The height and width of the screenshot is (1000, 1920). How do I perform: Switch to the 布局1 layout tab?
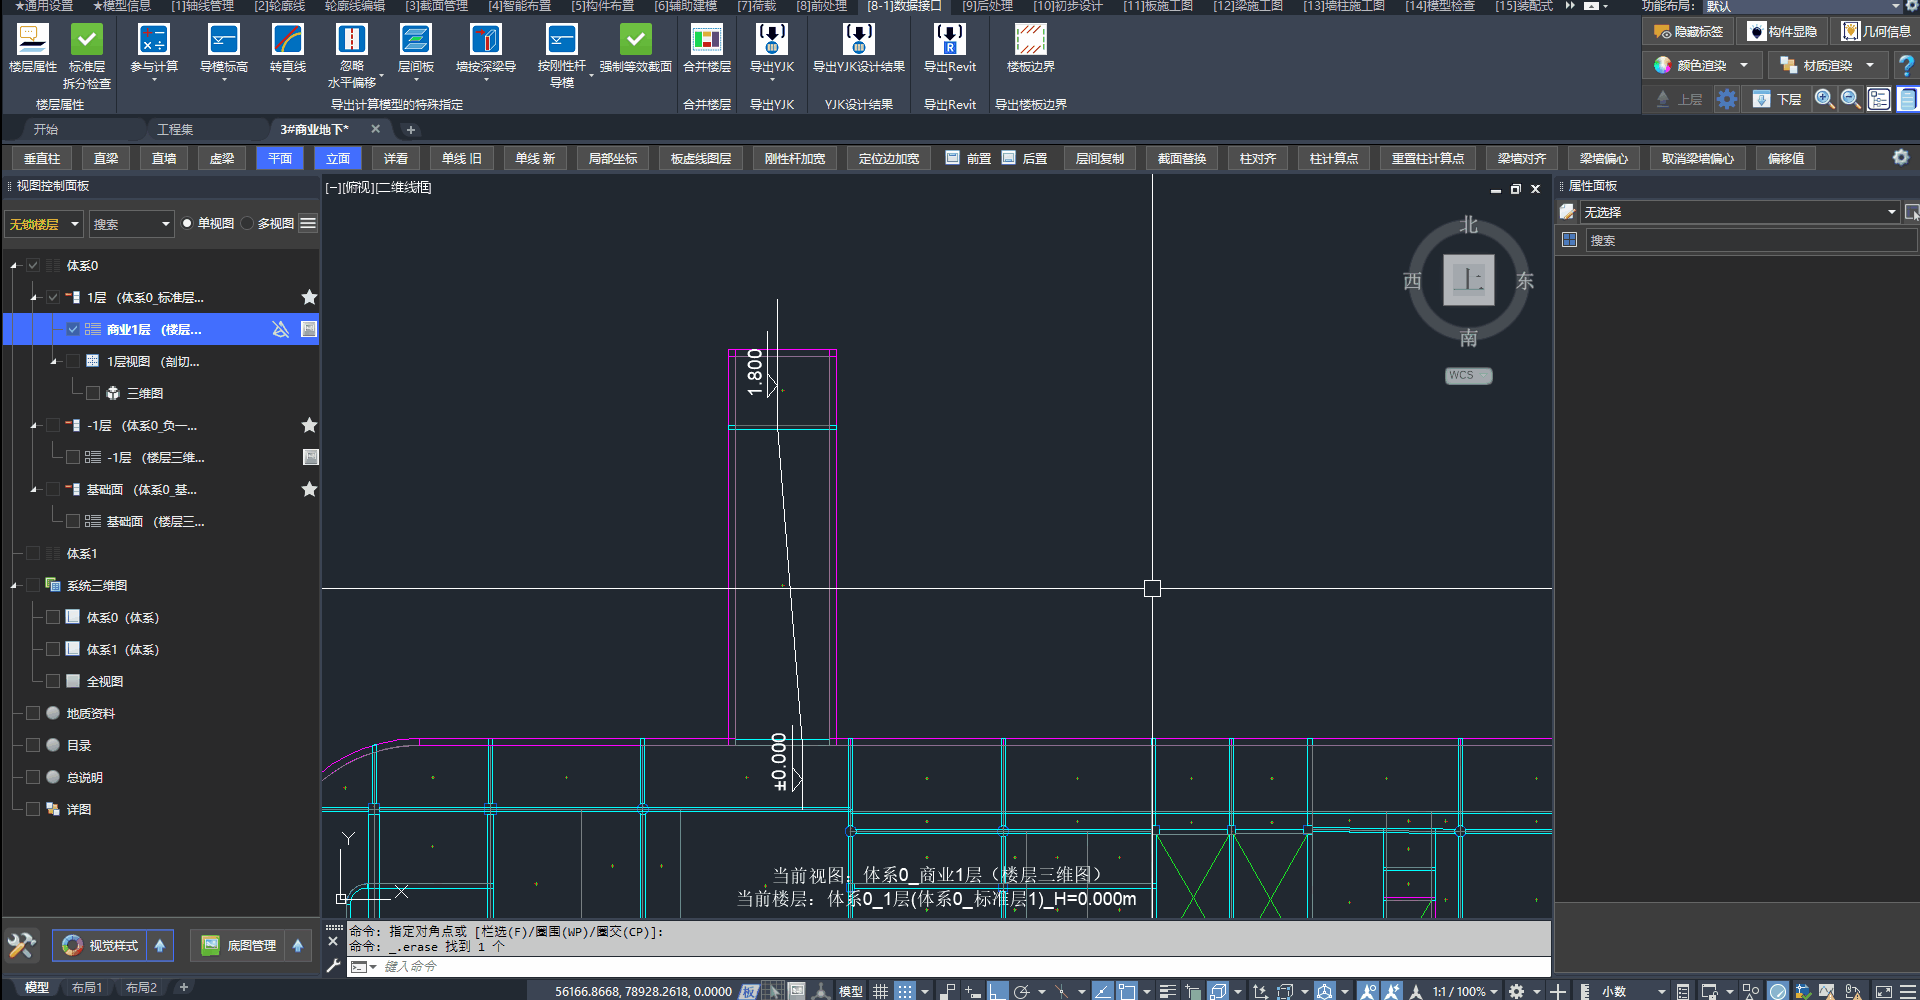click(x=87, y=988)
